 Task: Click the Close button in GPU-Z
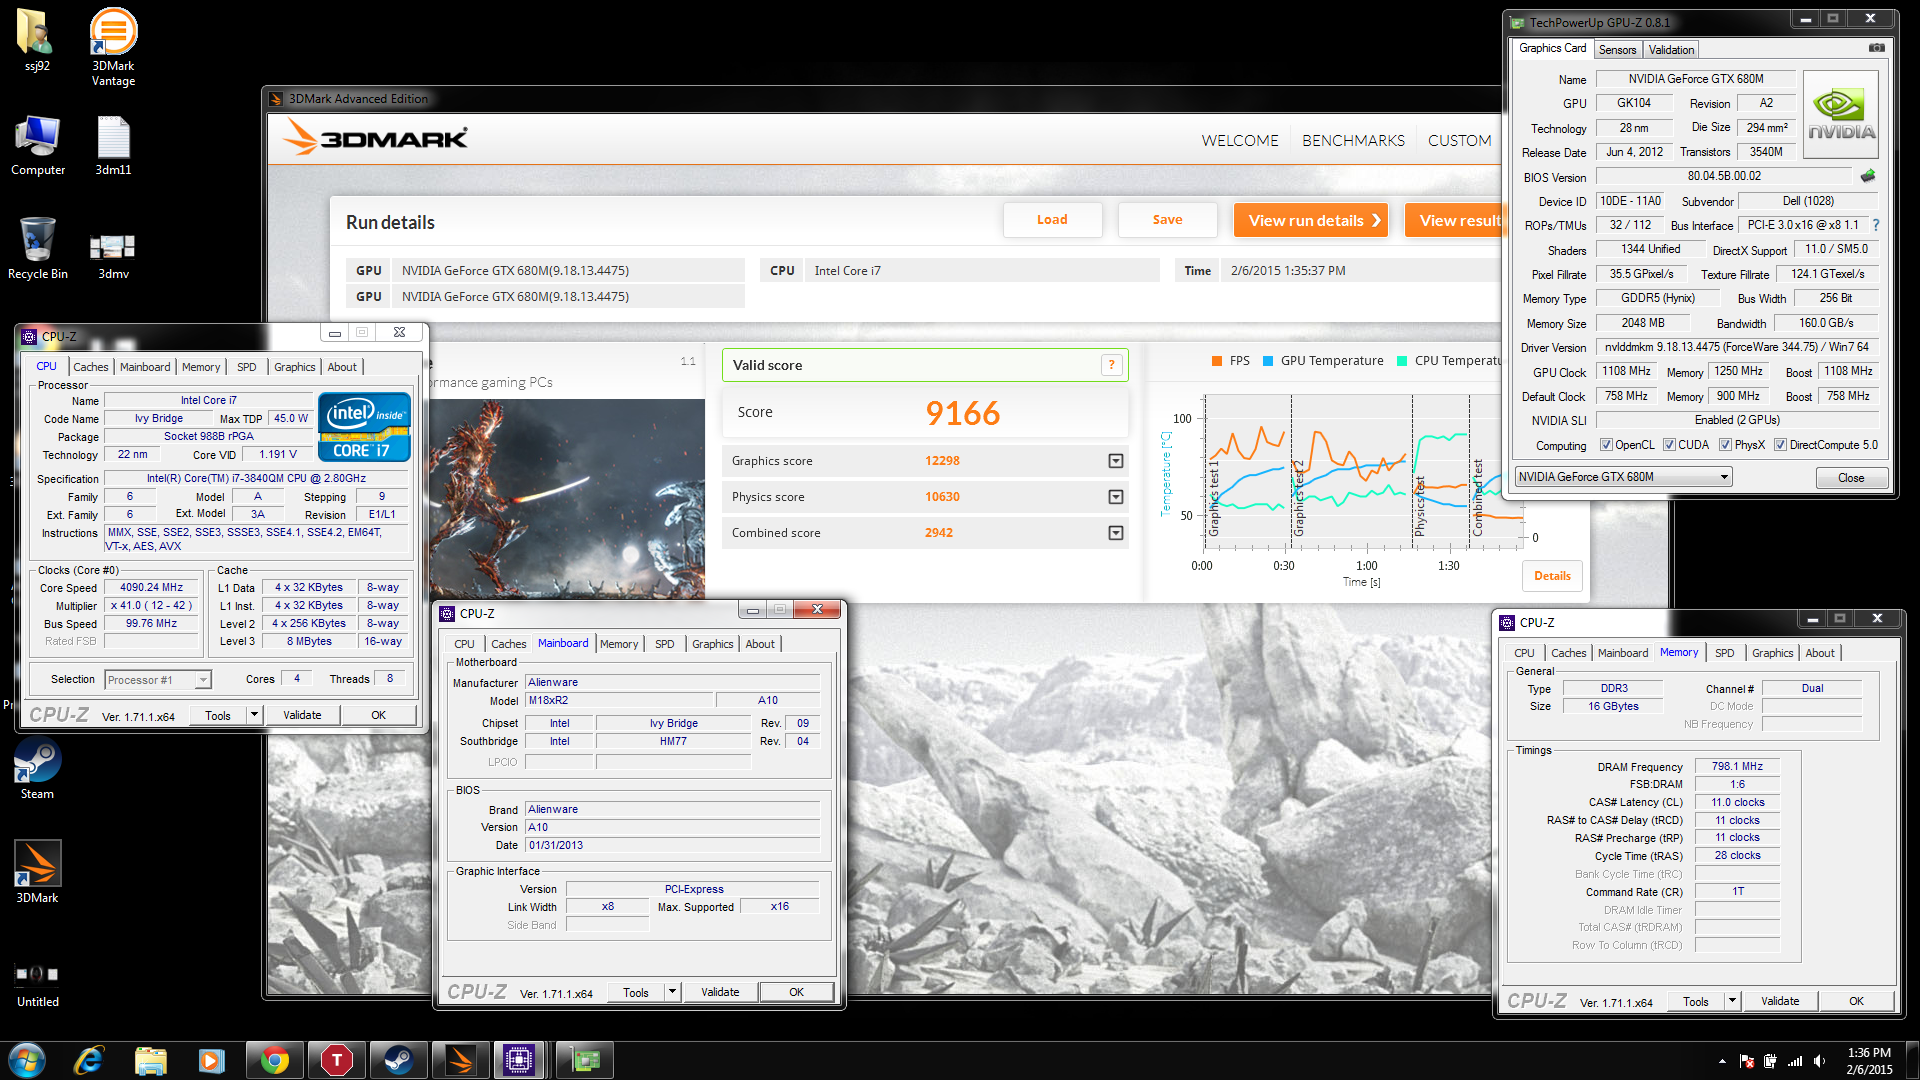tap(1851, 478)
